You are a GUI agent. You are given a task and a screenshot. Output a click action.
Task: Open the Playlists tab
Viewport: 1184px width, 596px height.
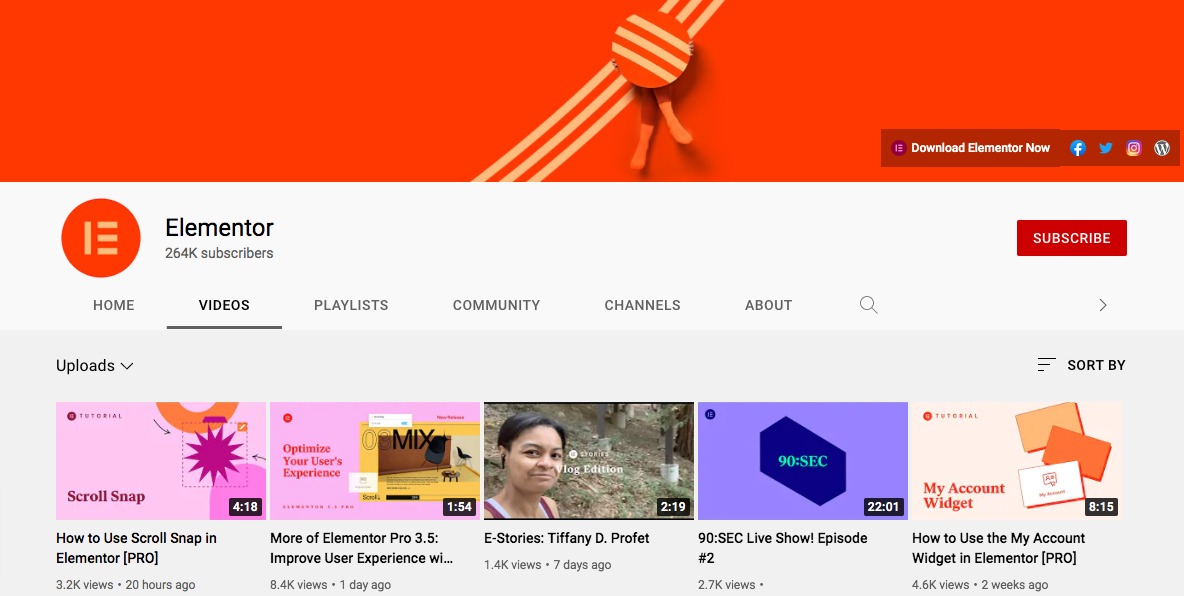[351, 305]
